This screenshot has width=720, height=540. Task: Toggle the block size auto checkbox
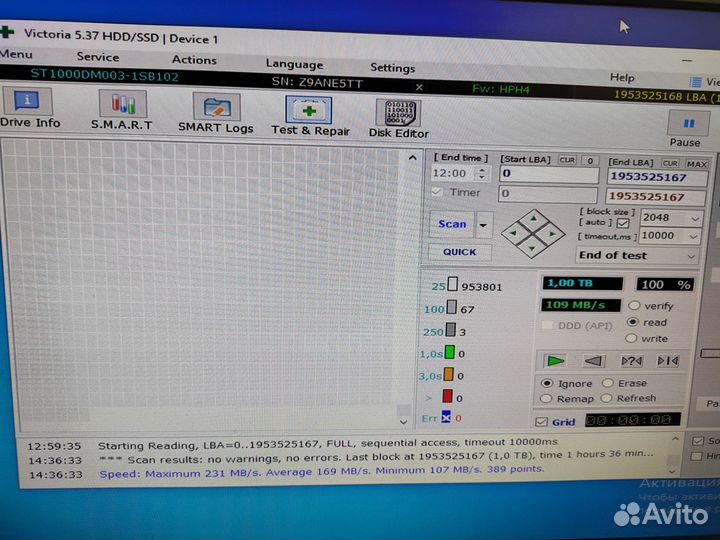click(x=623, y=223)
